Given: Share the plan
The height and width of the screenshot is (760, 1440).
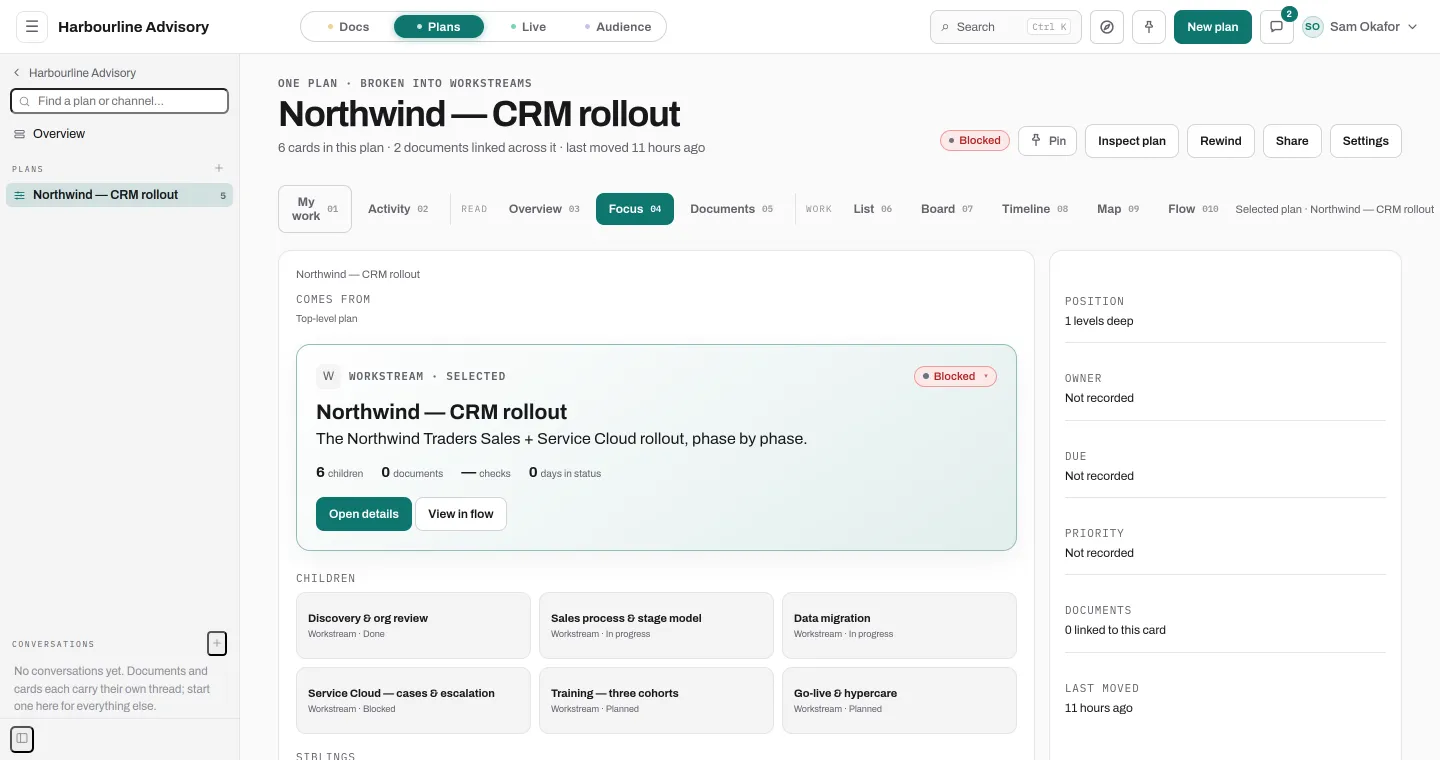Looking at the screenshot, I should pos(1292,141).
